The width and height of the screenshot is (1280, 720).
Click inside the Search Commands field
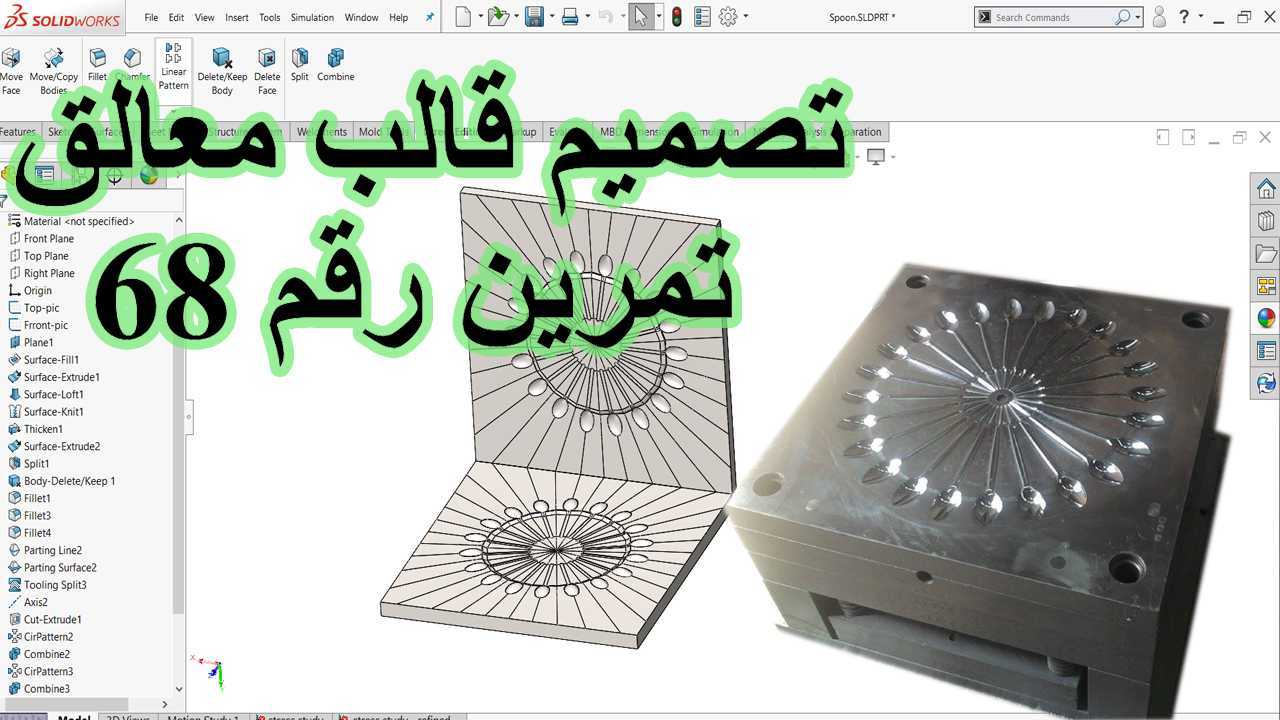coord(1053,17)
